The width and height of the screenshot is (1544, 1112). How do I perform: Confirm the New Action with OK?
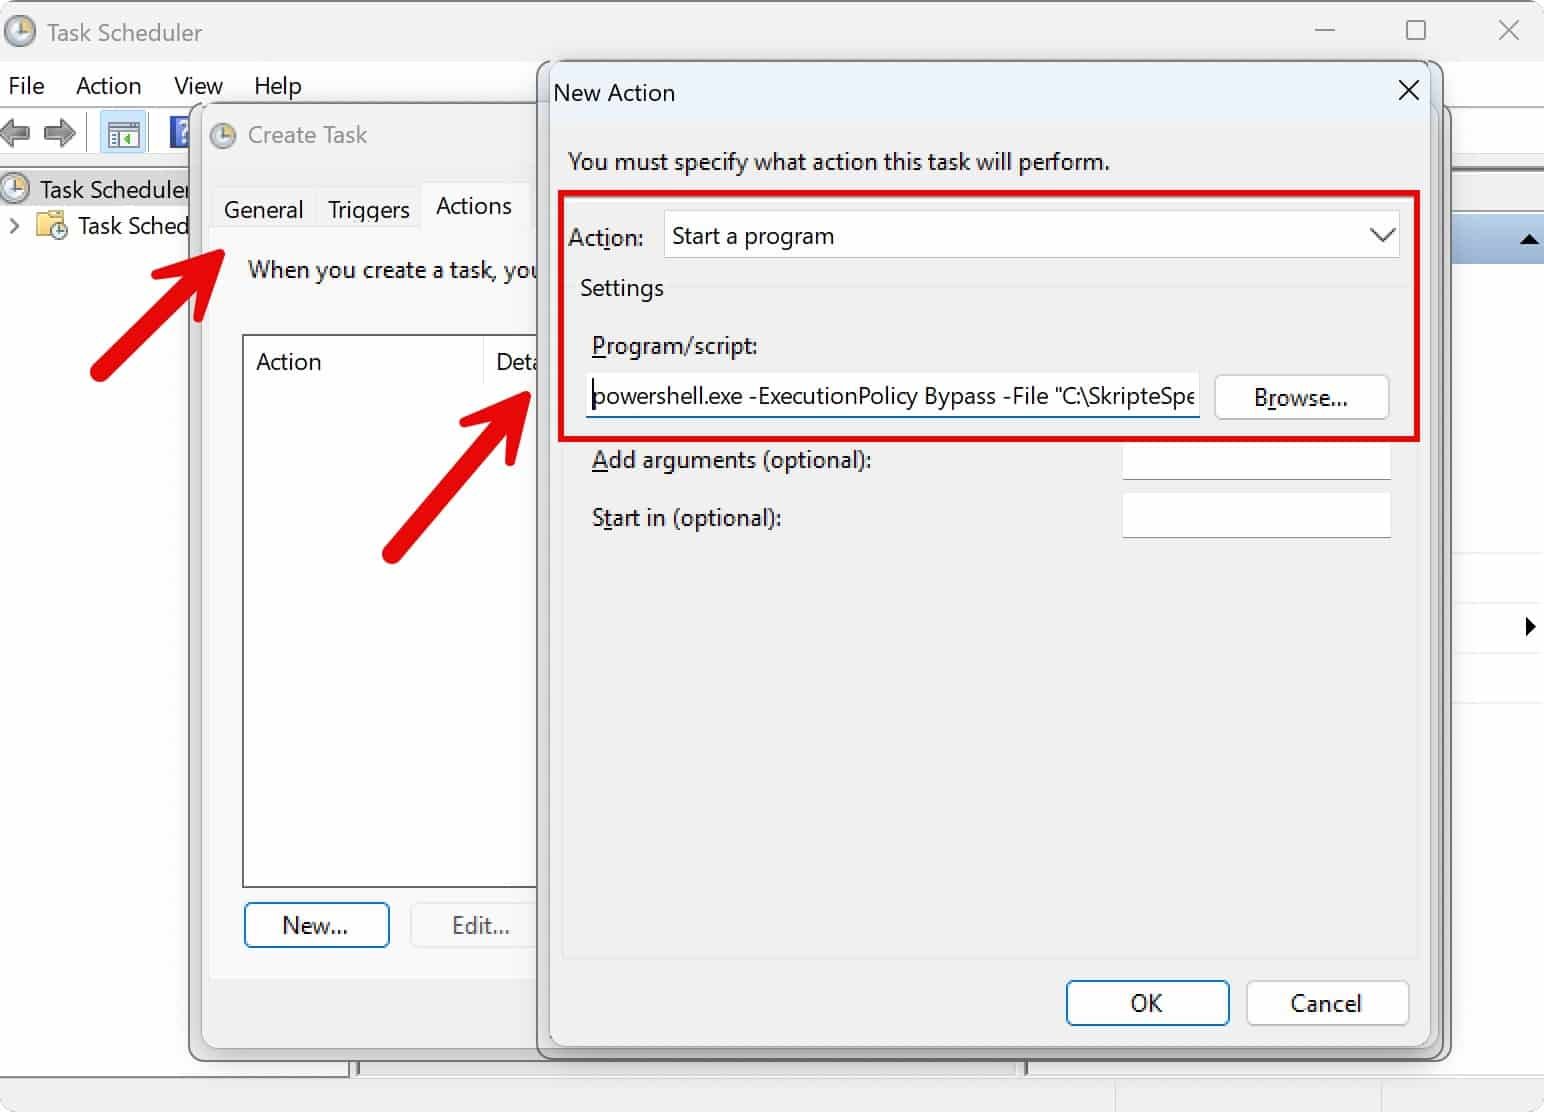pyautogui.click(x=1146, y=1003)
